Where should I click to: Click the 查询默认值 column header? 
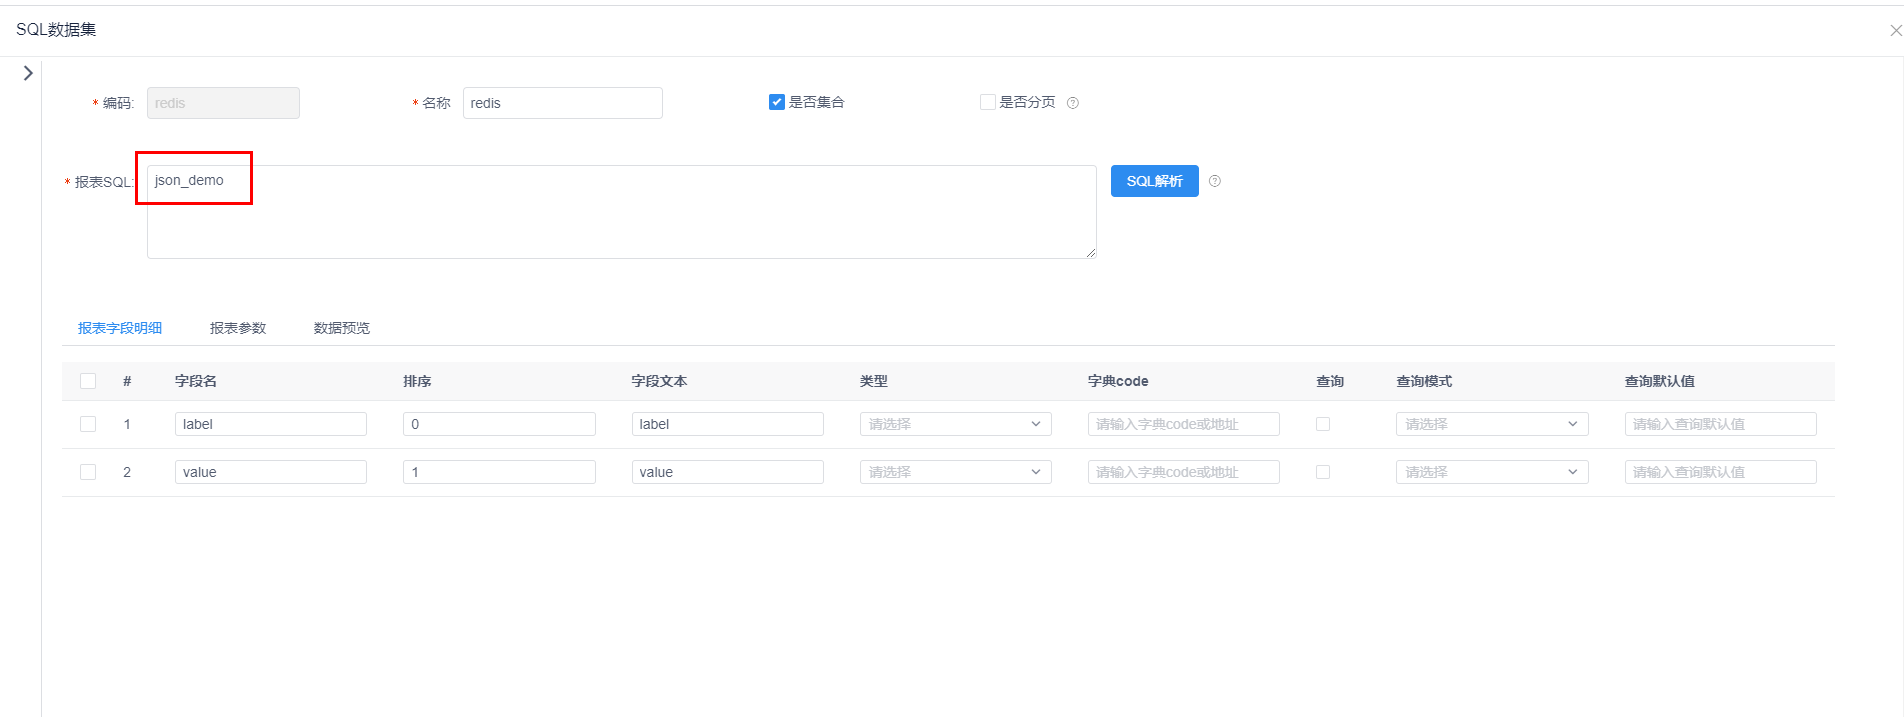[x=1660, y=381]
